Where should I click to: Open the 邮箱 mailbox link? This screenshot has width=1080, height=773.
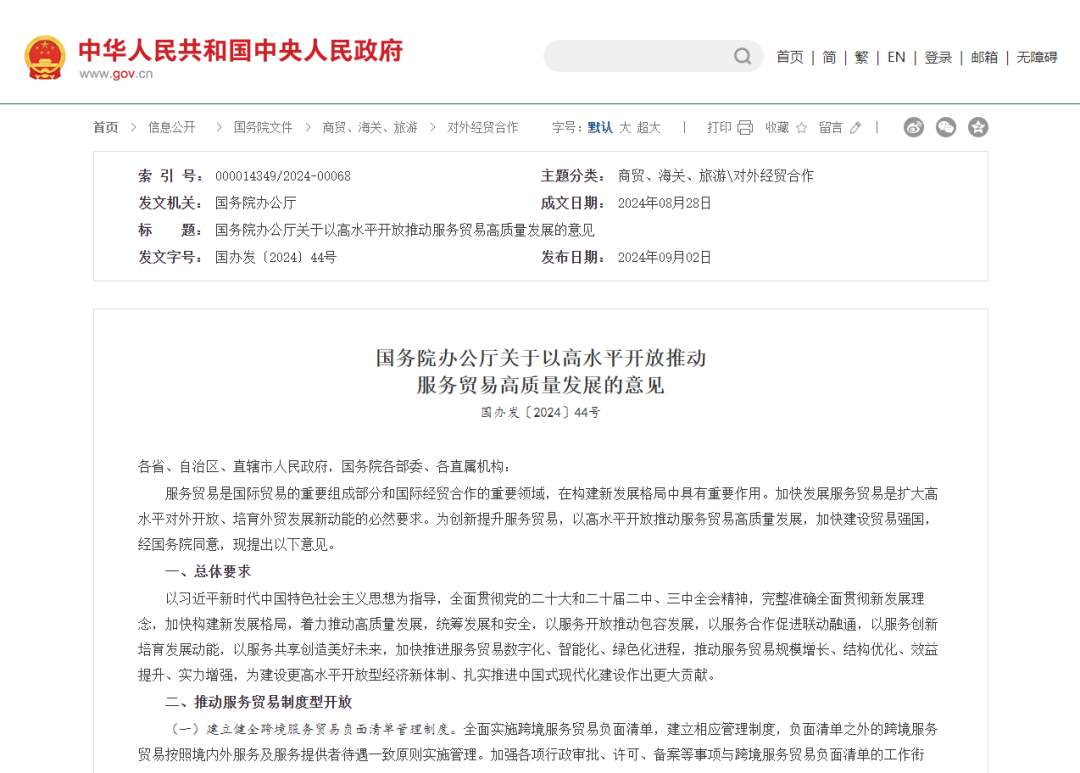tap(984, 57)
